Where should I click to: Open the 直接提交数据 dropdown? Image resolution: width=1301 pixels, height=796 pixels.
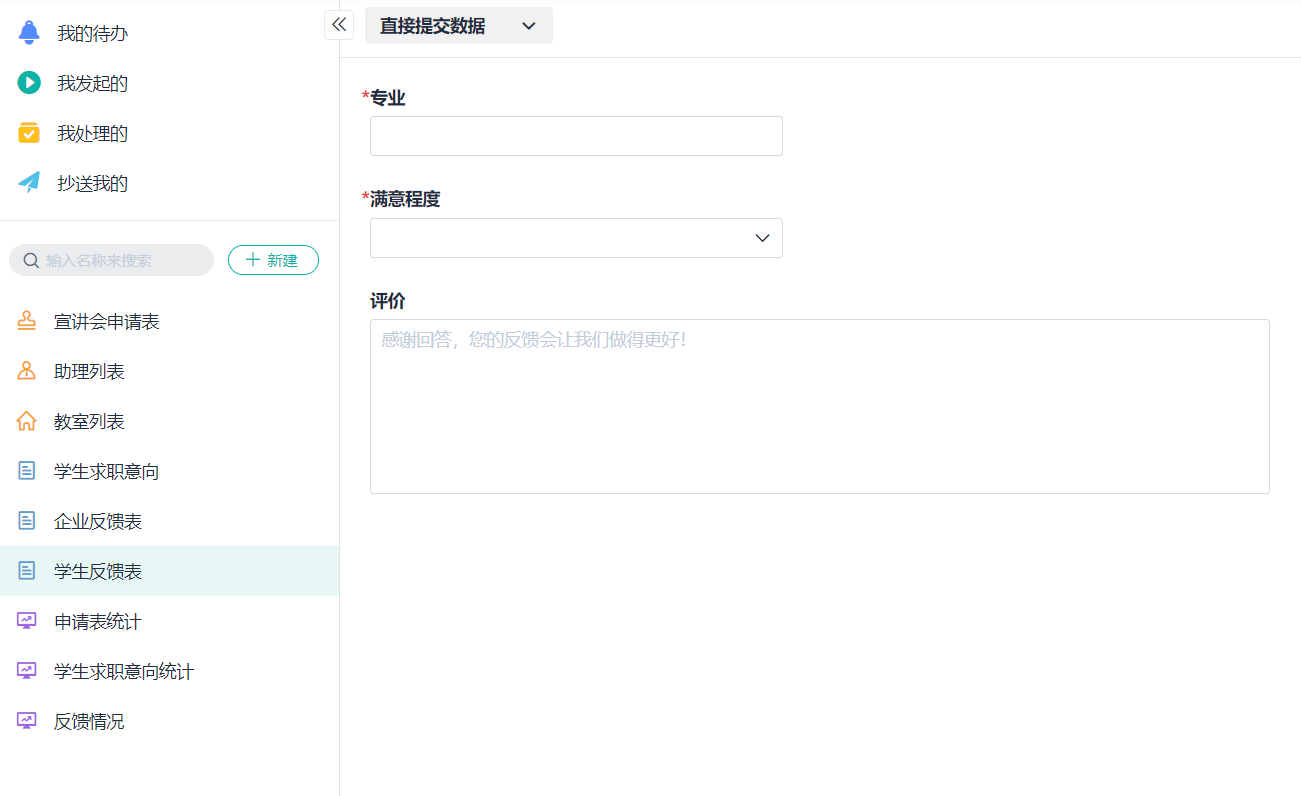(458, 26)
